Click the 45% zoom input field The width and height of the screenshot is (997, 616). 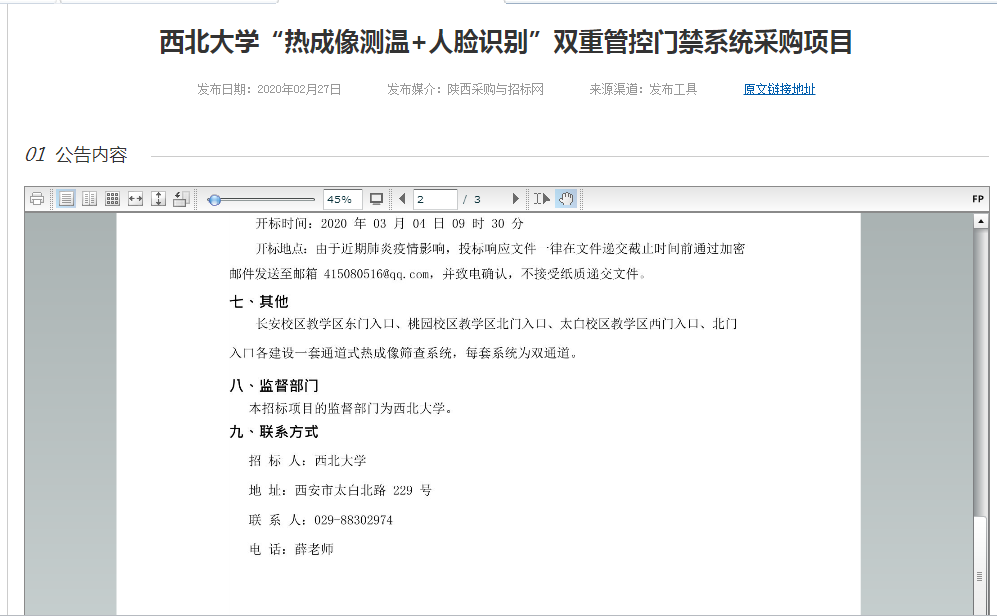click(x=343, y=199)
